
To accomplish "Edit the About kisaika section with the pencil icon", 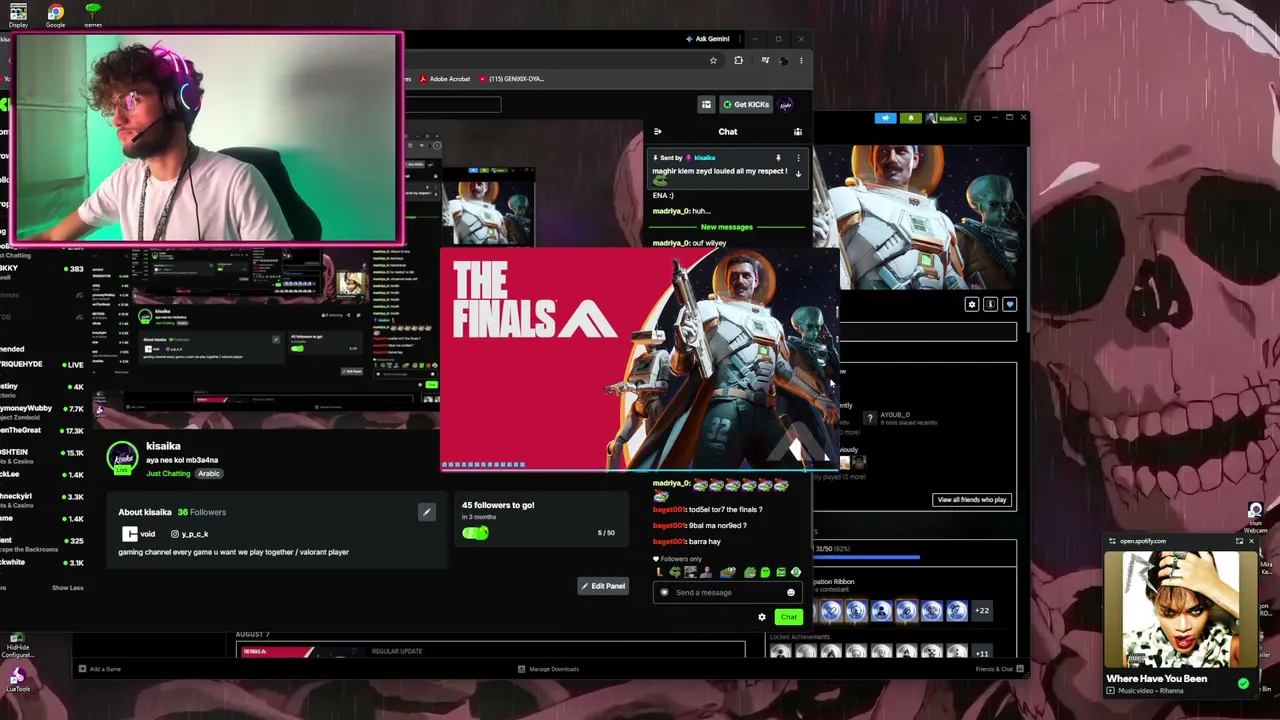I will click(426, 513).
